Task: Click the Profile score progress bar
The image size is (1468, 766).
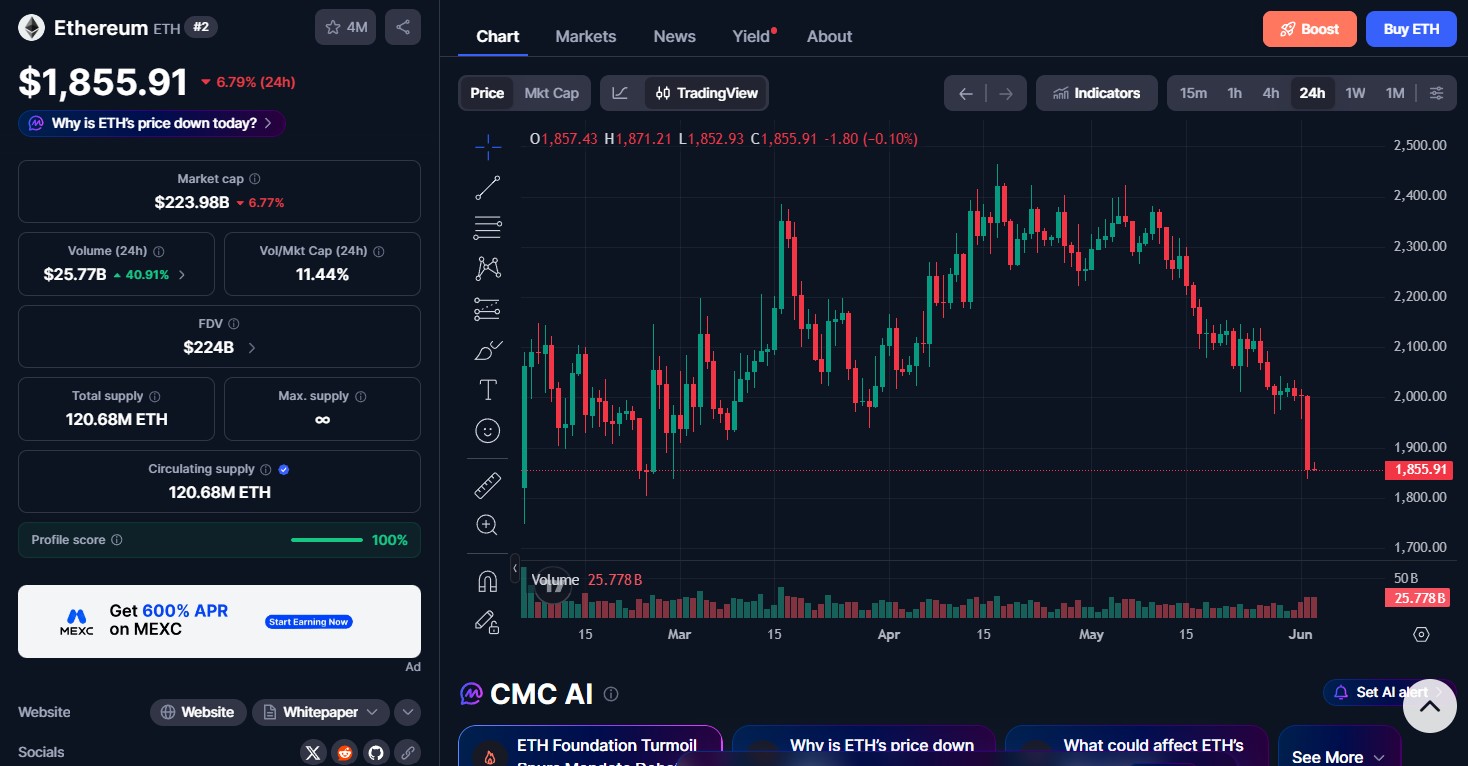Action: coord(327,540)
